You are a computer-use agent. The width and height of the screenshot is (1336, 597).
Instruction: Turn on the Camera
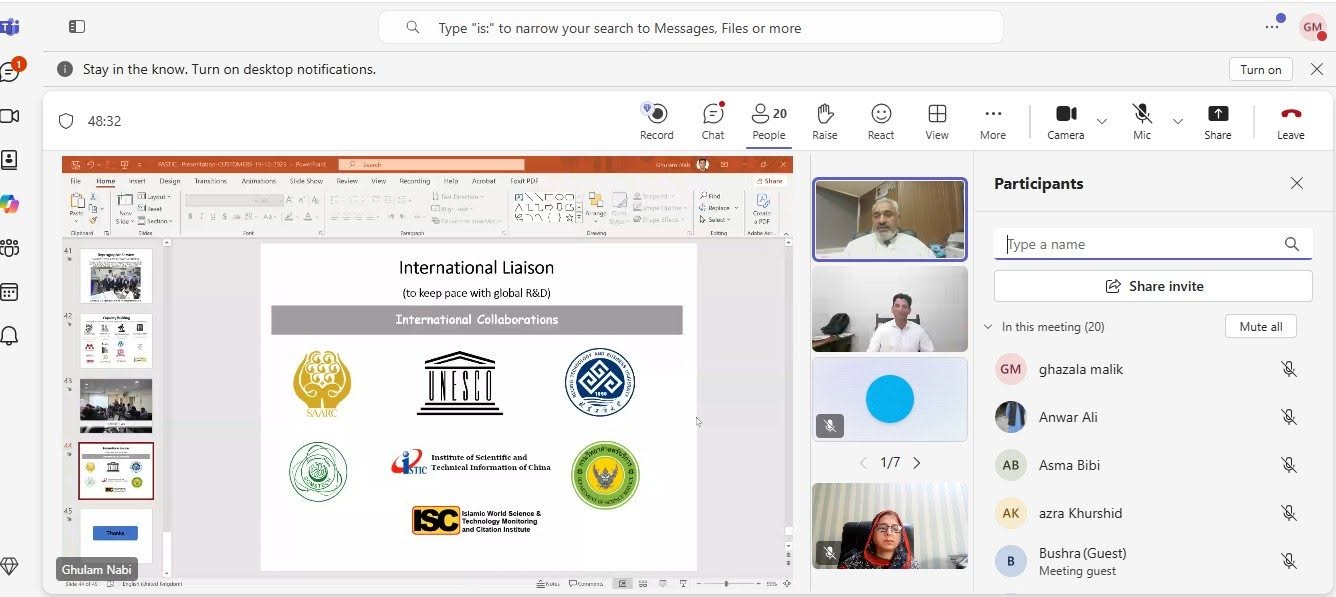pos(1066,121)
